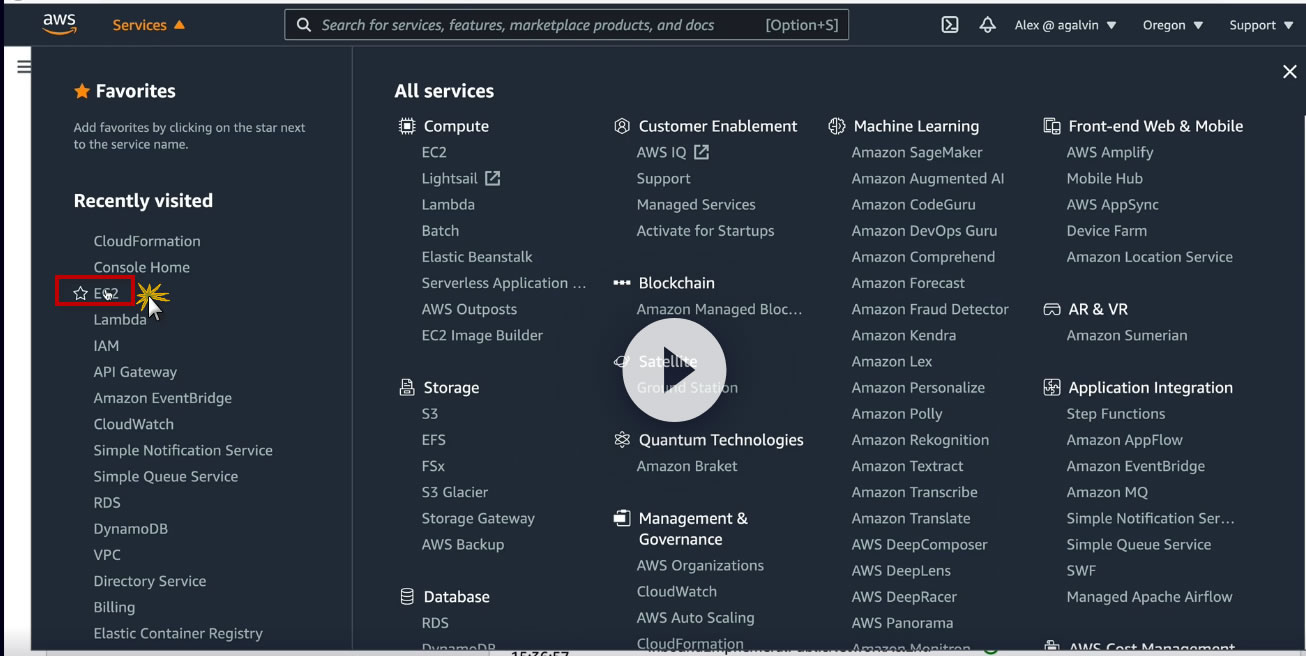Viewport: 1306px width, 656px height.
Task: Open CloudFormation from Recently visited
Action: [147, 241]
